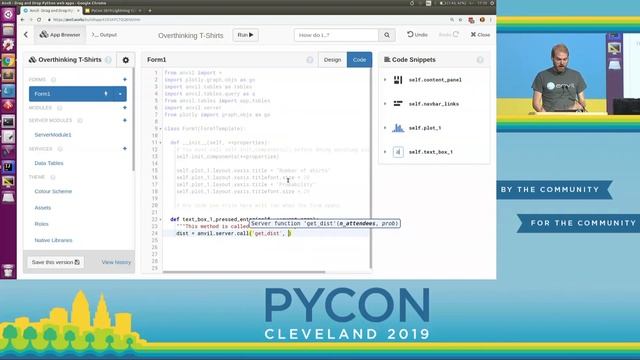This screenshot has height=360, width=640.
Task: Click the info icon in Form1 editor header
Action: pos(310,60)
